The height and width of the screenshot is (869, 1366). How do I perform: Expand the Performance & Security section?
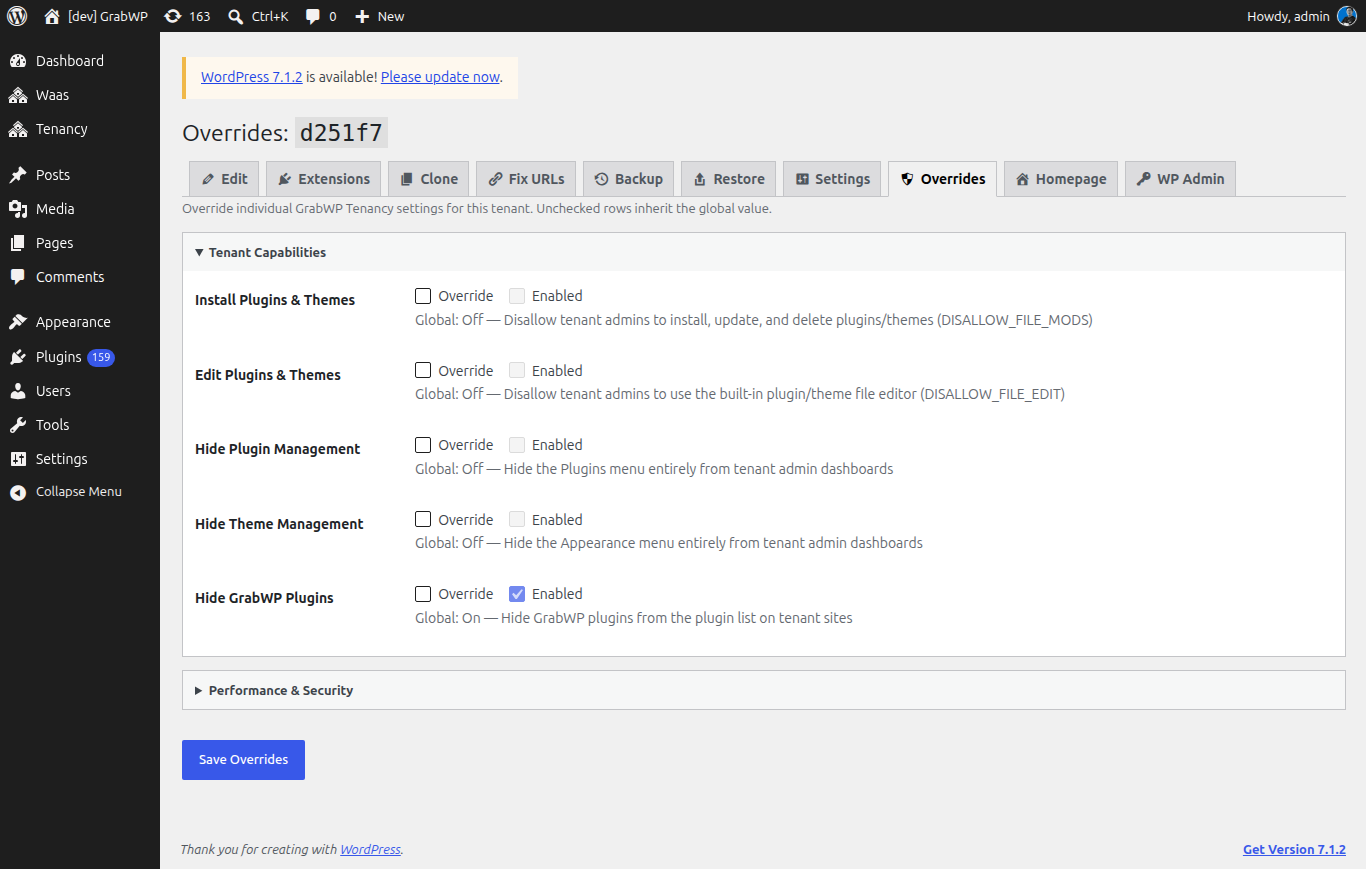tap(763, 690)
